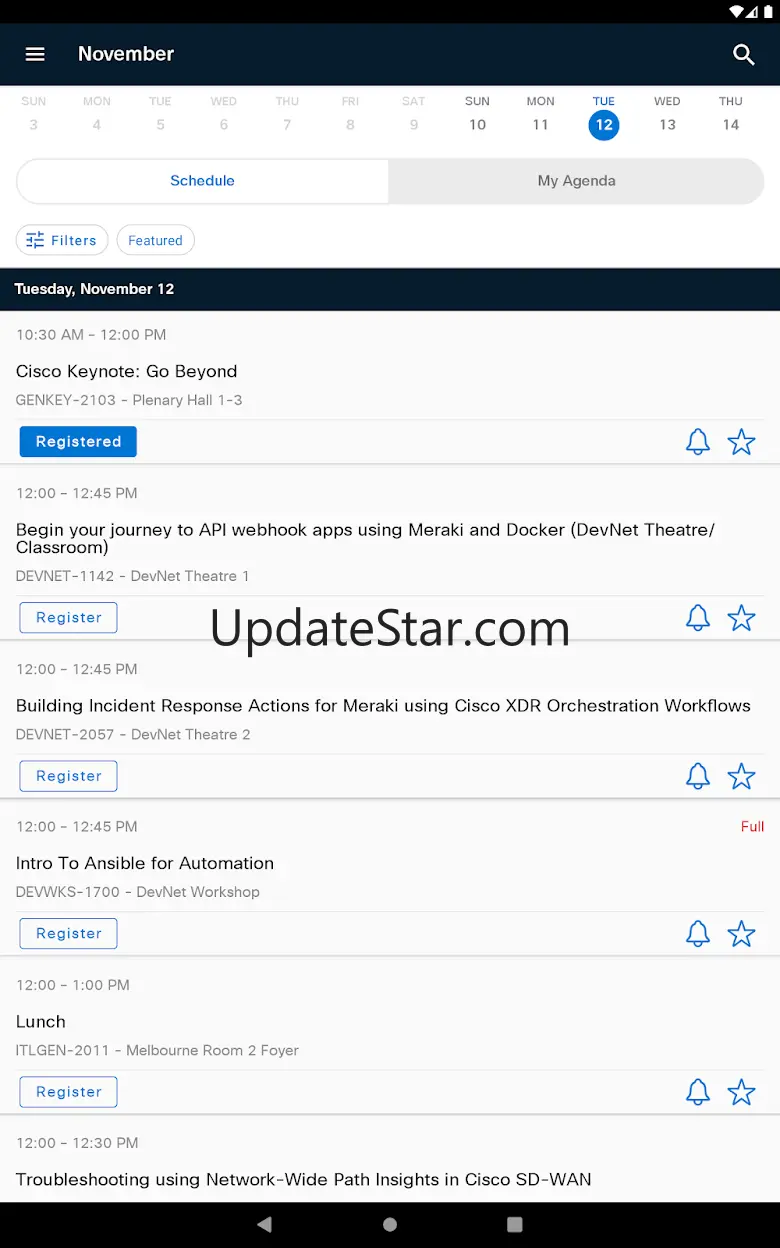The height and width of the screenshot is (1248, 780).
Task: Switch to the My Agenda tab
Action: point(576,181)
